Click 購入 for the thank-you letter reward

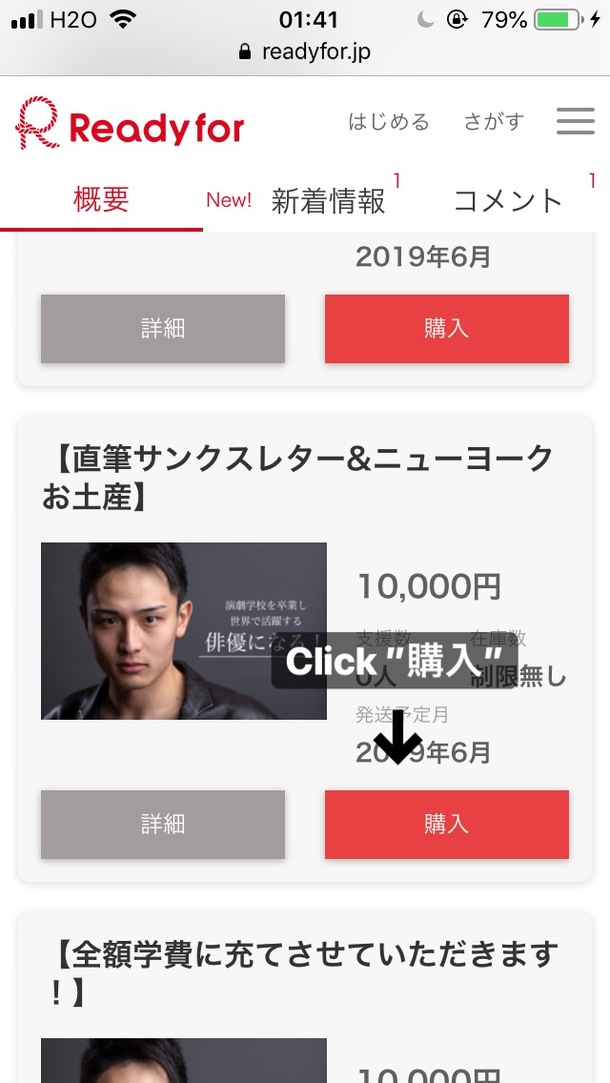[447, 824]
